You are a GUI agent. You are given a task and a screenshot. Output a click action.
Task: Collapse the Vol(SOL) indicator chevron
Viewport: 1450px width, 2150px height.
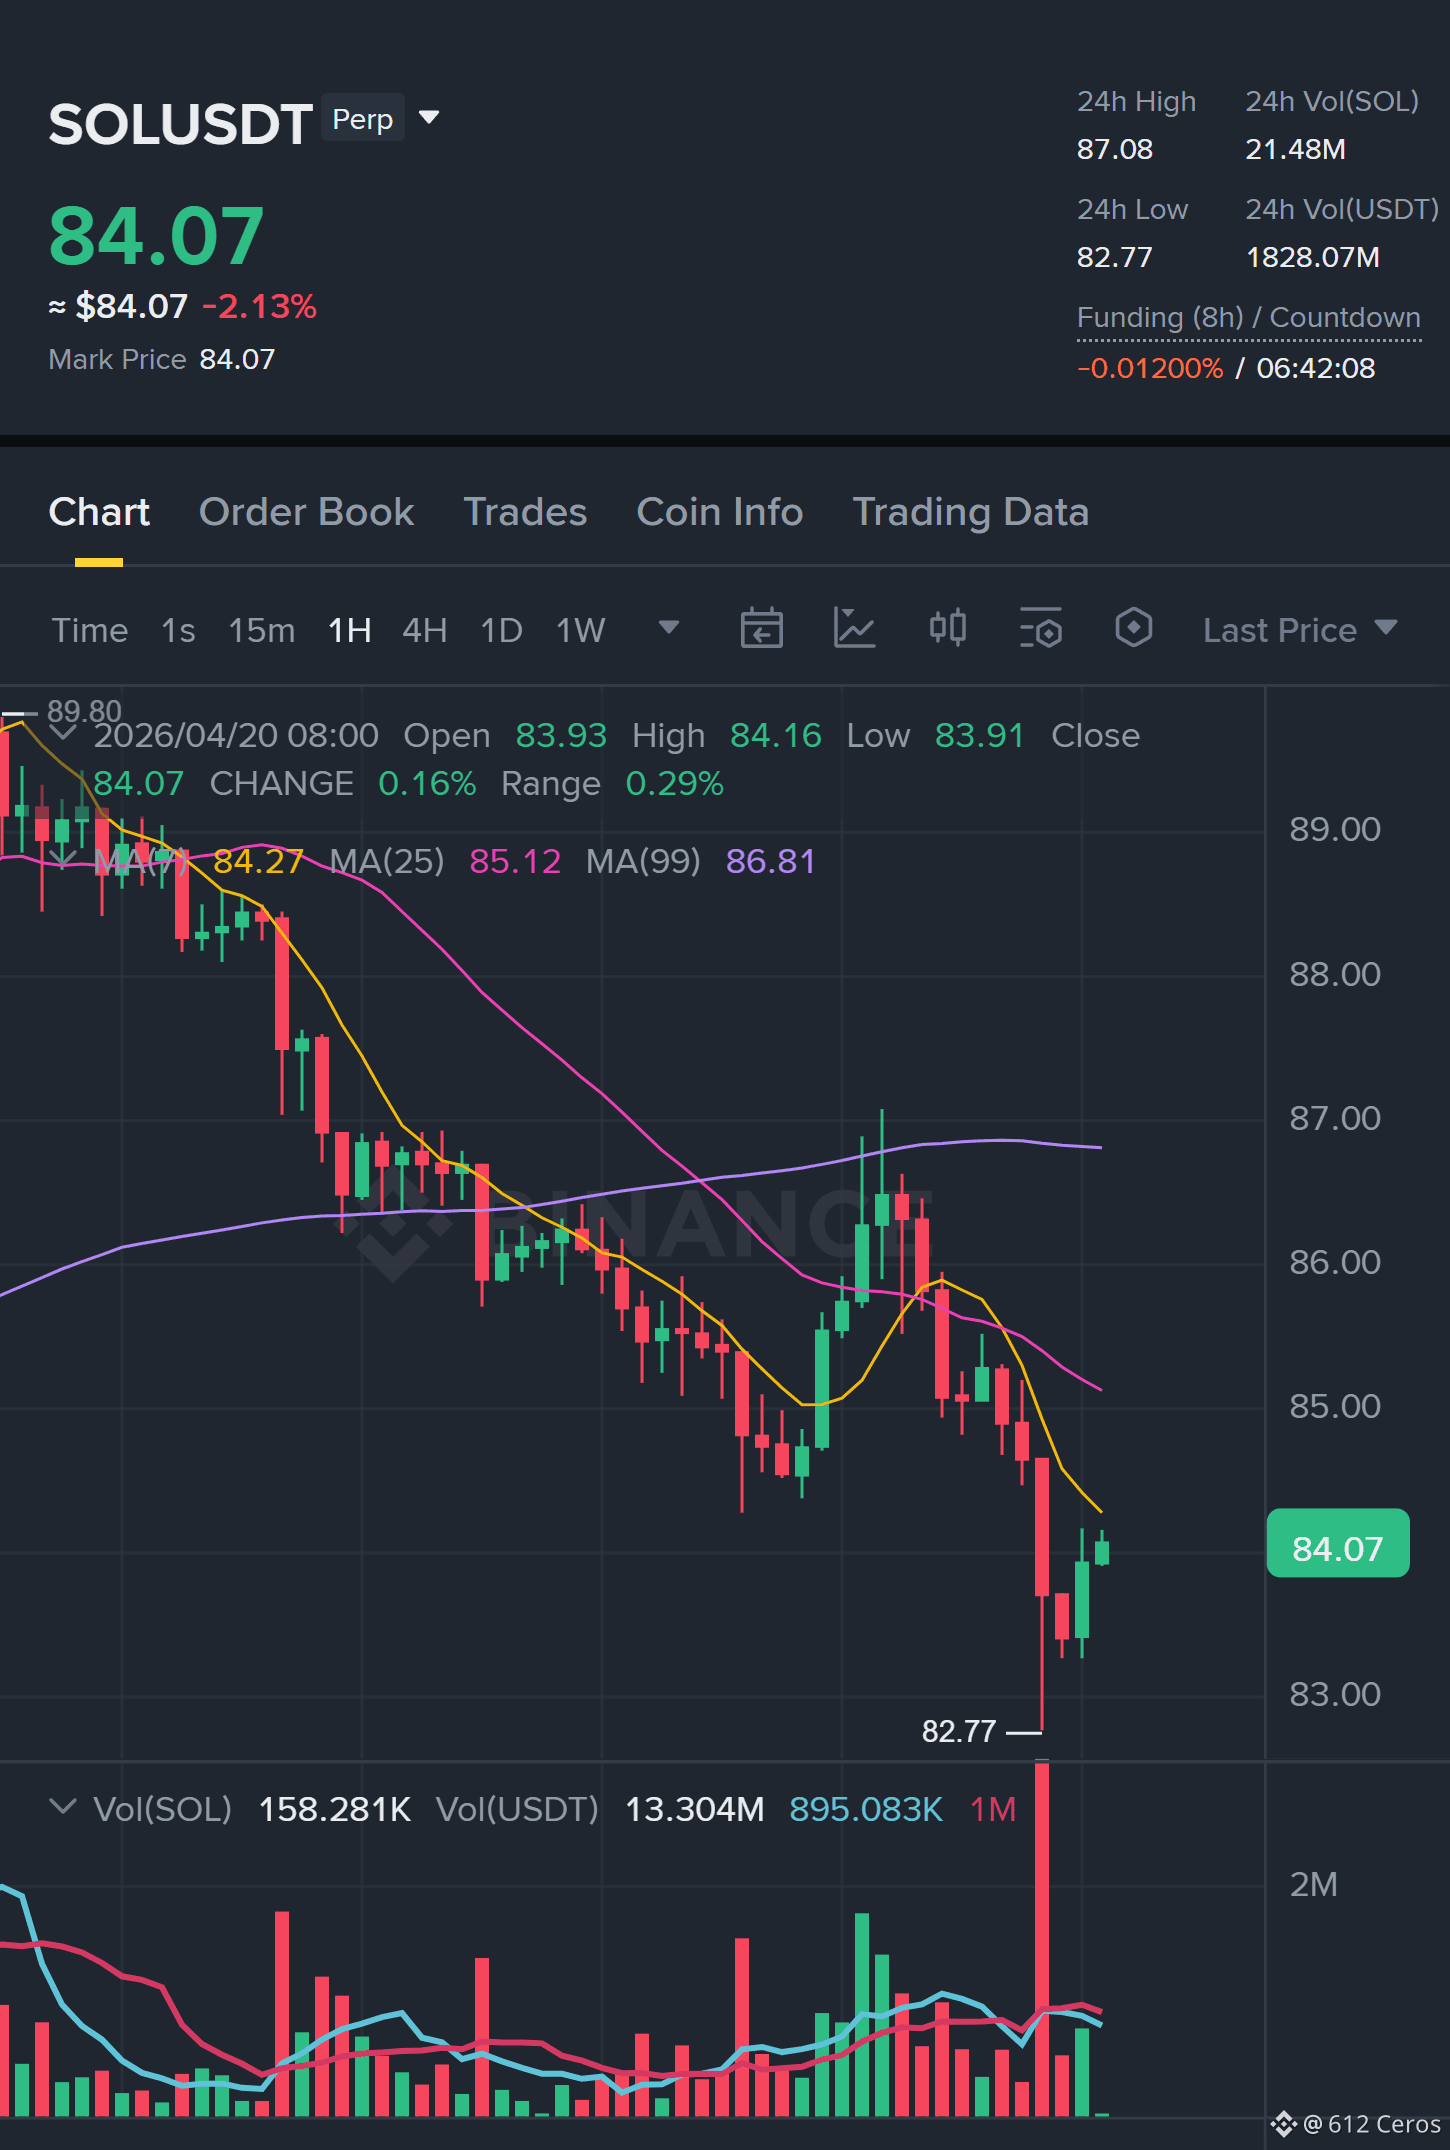pyautogui.click(x=62, y=1807)
